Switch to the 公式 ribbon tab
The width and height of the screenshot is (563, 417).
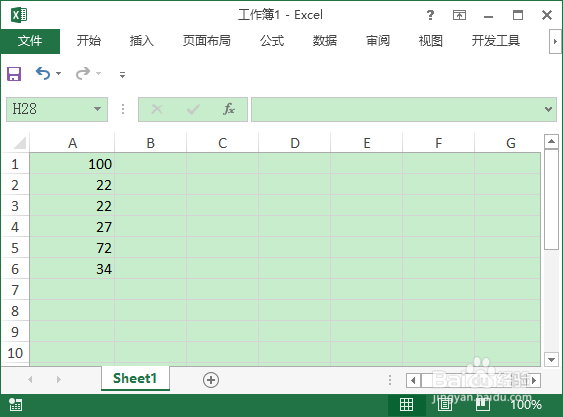click(272, 41)
